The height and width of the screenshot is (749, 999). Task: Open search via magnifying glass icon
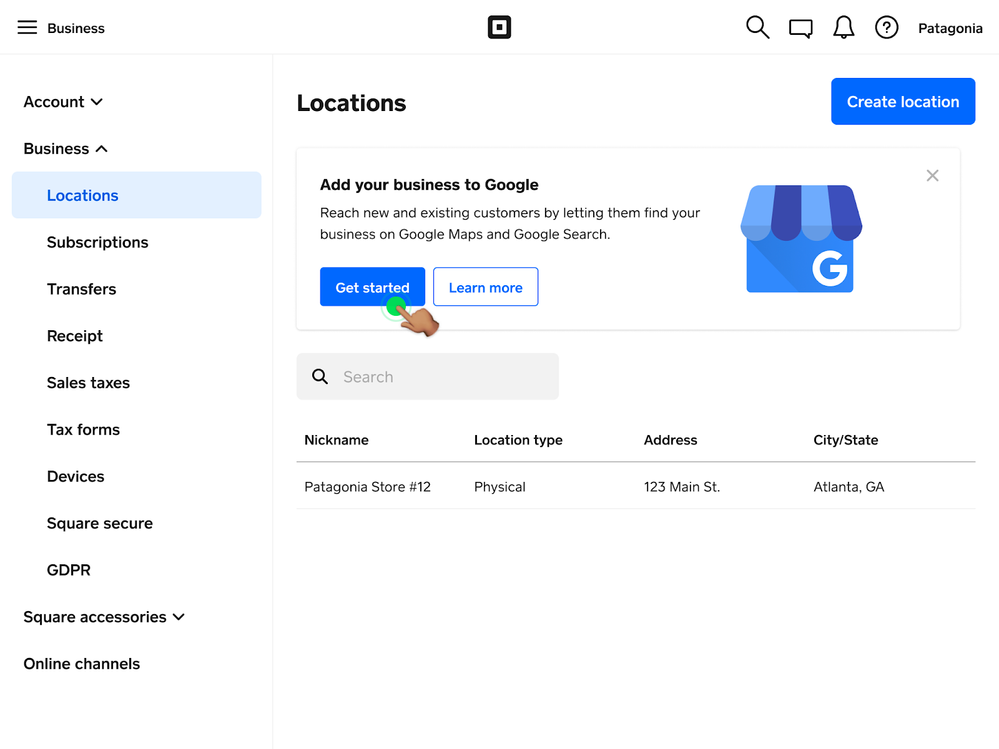(x=757, y=28)
